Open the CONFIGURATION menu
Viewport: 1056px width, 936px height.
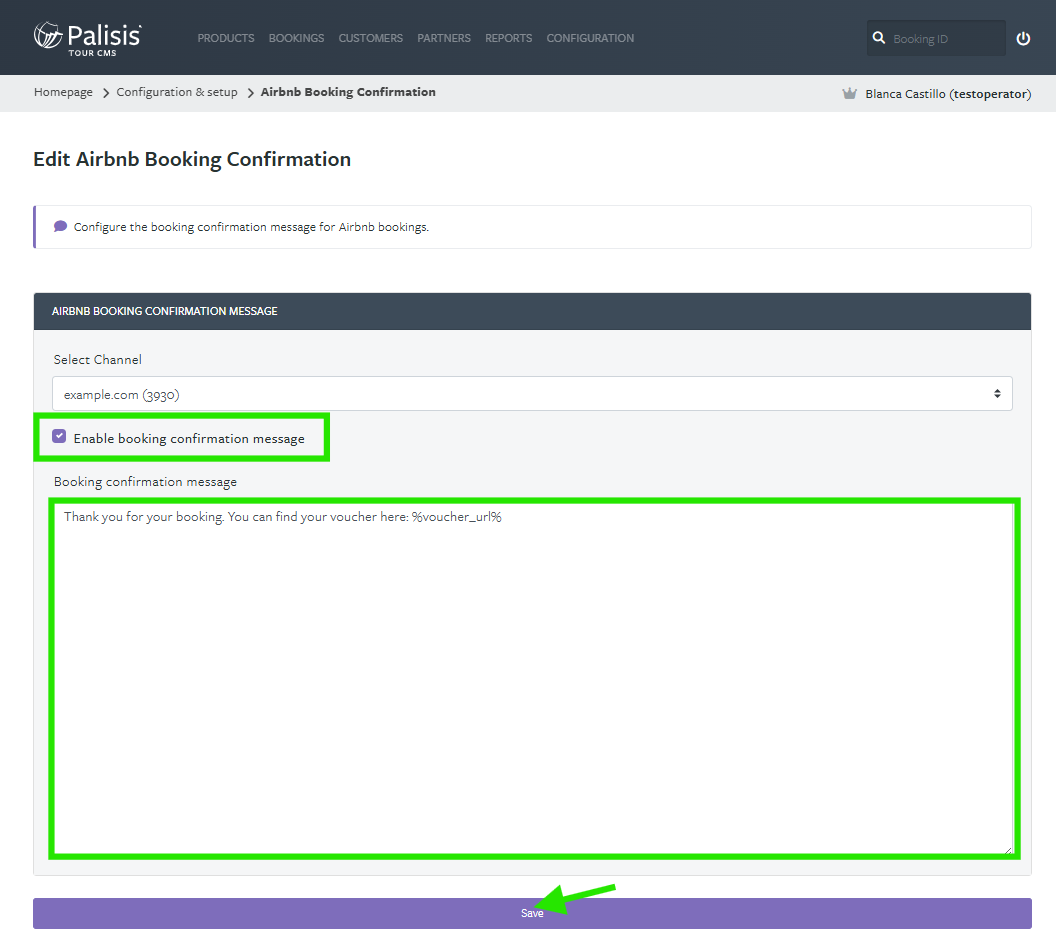[590, 38]
